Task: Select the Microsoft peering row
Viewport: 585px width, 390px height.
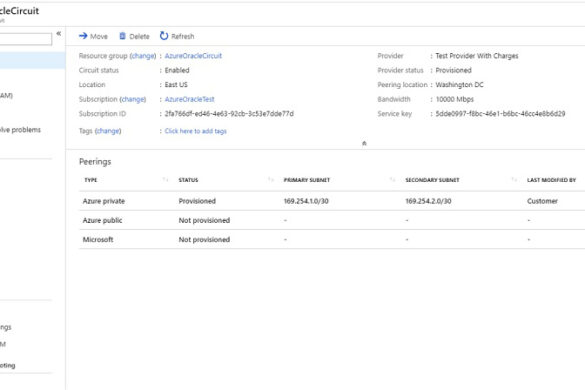Action: point(332,240)
